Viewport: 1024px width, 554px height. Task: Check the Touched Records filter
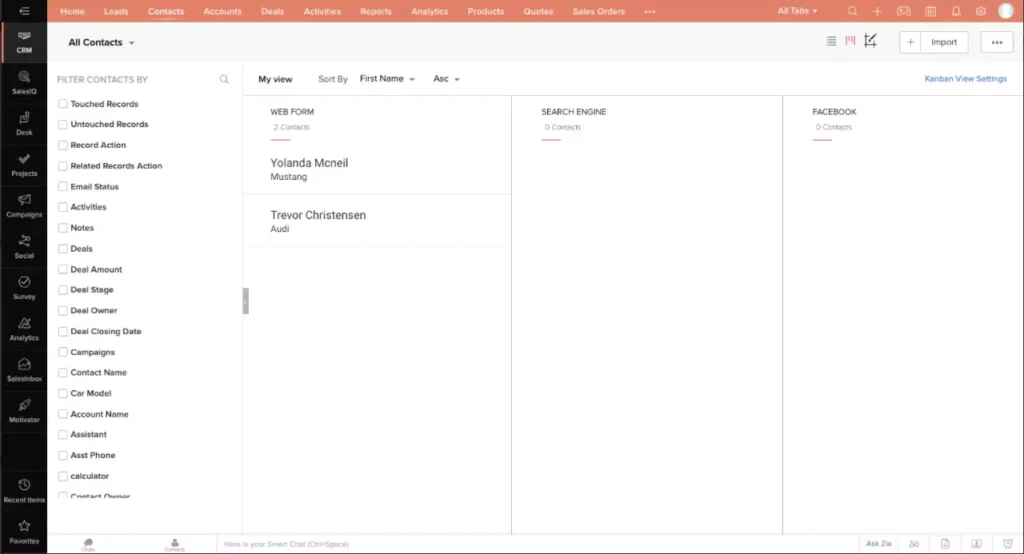[63, 104]
